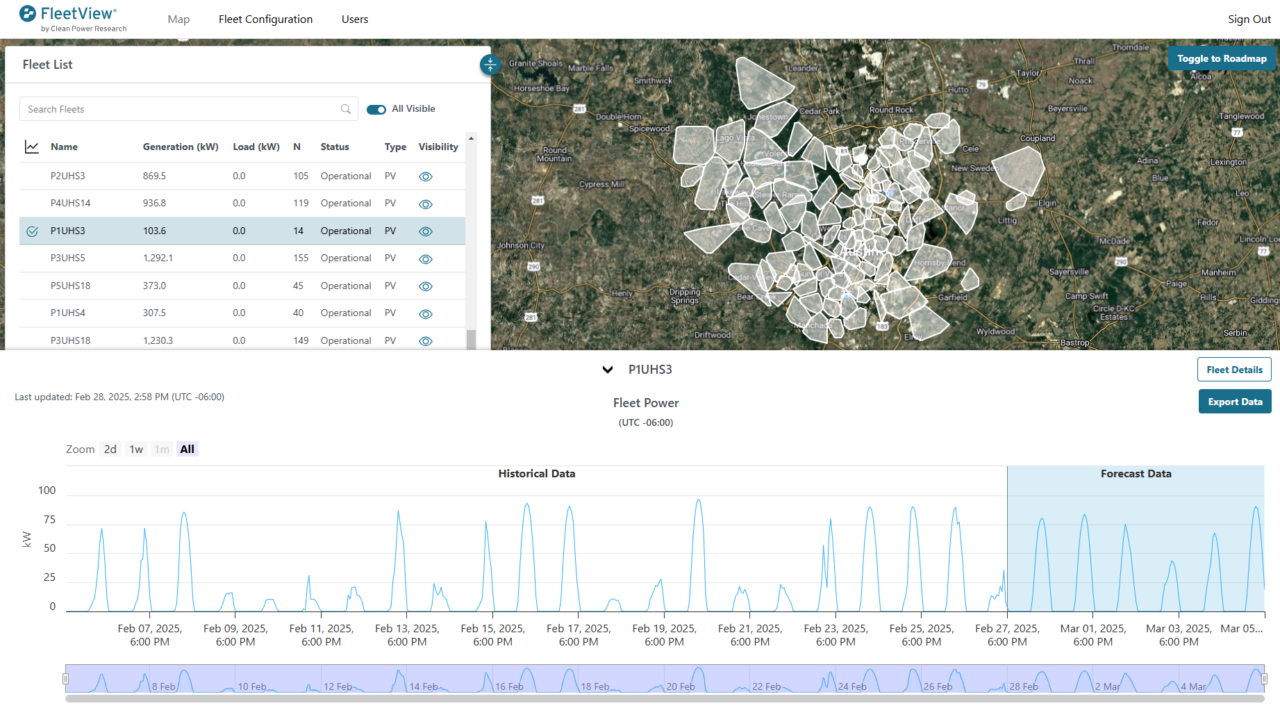
Task: Sign Out of FleetView
Action: tap(1248, 19)
